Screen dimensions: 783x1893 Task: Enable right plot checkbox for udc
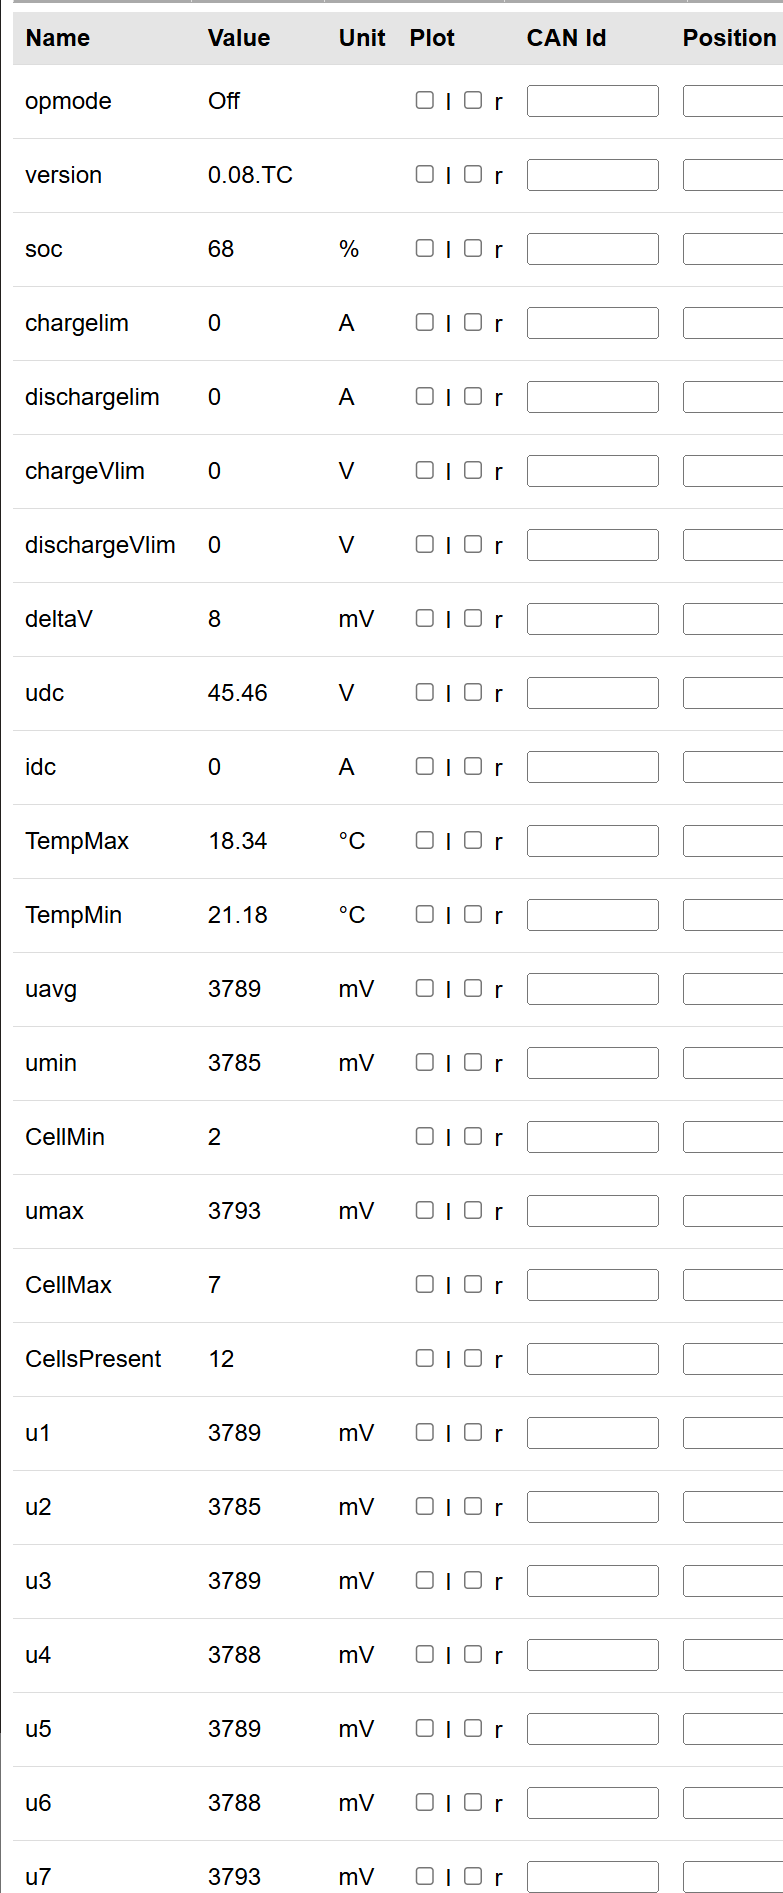tap(473, 692)
